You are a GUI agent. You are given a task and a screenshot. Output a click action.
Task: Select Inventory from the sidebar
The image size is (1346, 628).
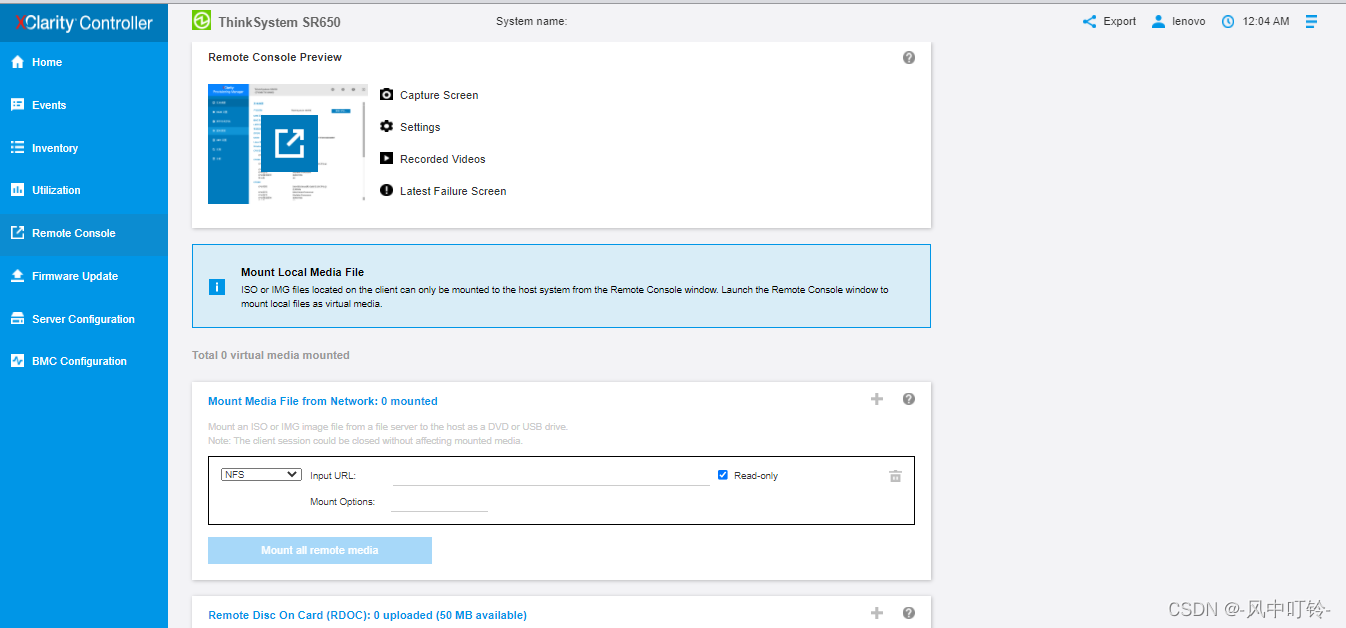55,148
